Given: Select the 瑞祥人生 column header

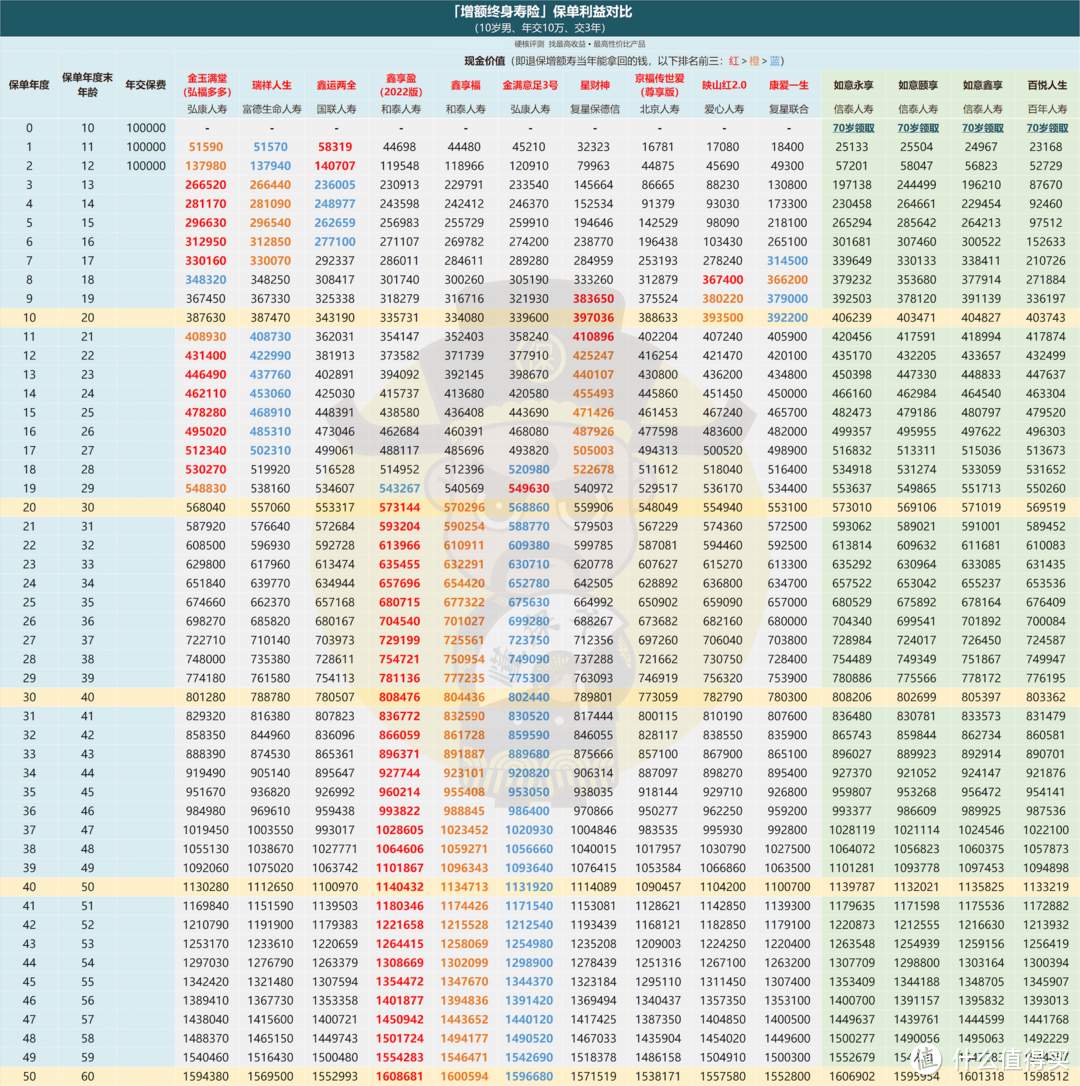Looking at the screenshot, I should (272, 85).
